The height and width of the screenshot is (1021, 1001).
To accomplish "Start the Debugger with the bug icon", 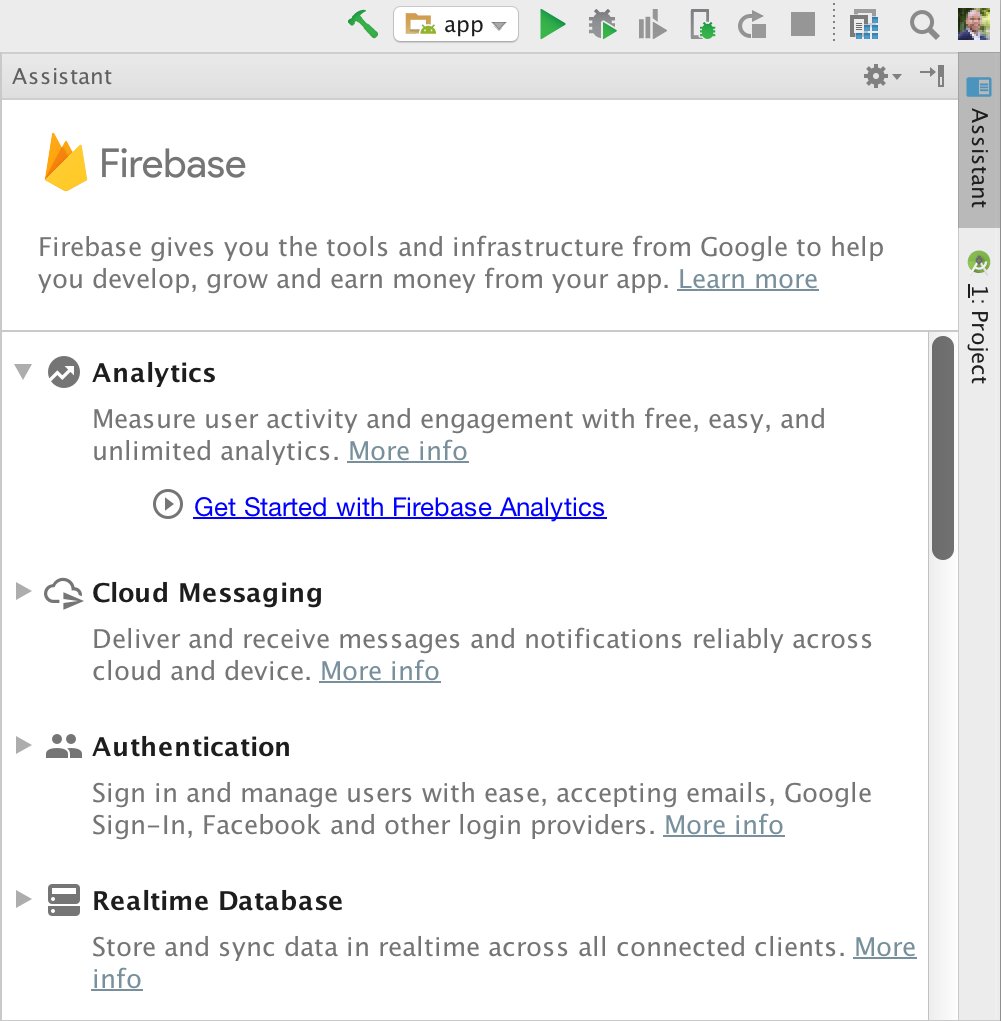I will 602,24.
